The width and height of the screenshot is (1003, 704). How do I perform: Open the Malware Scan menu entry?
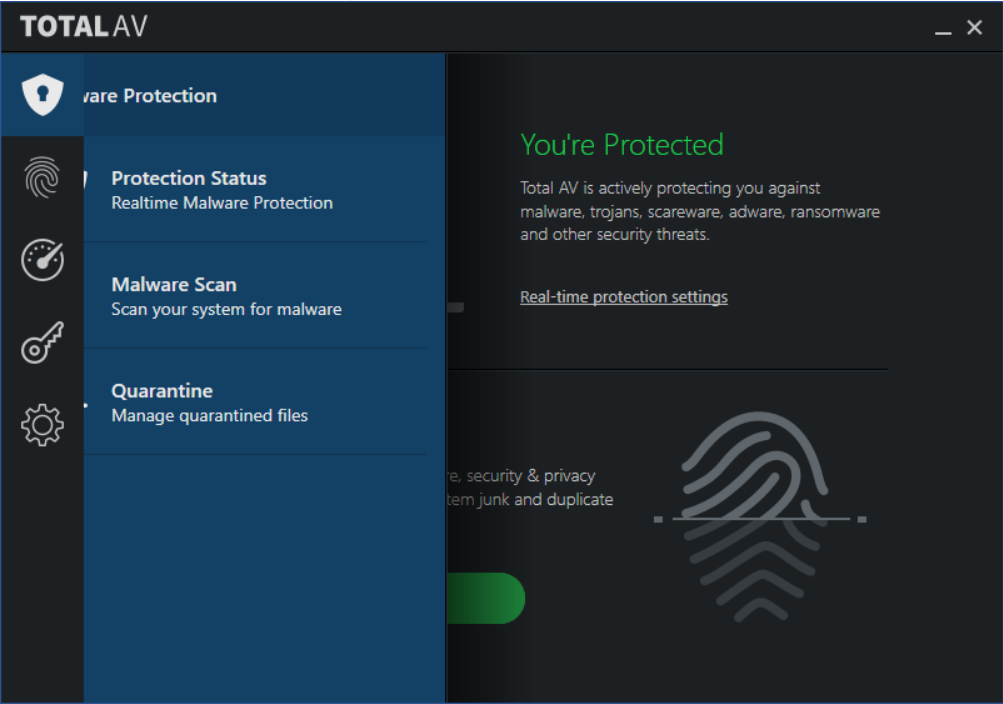pyautogui.click(x=175, y=296)
